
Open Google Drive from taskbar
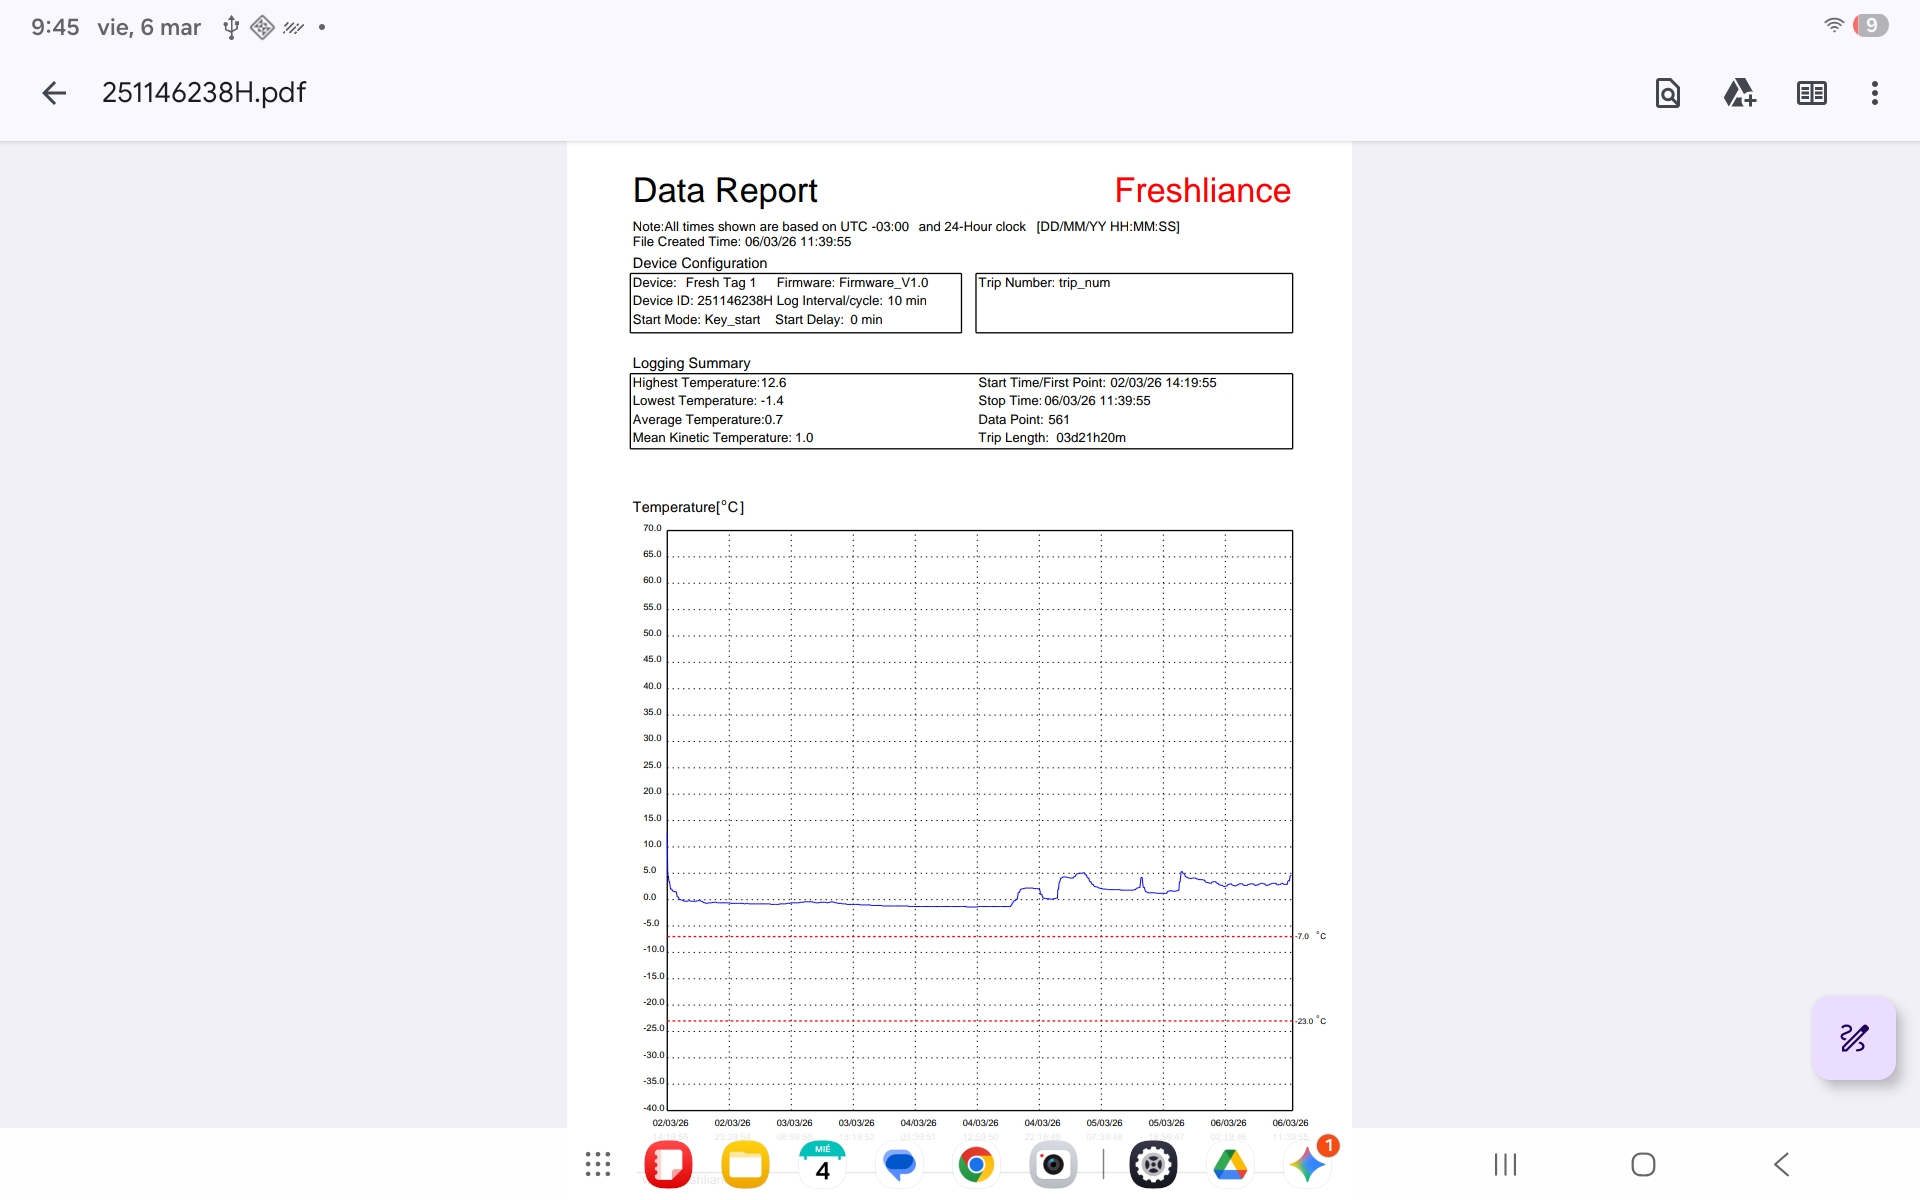coord(1230,1164)
